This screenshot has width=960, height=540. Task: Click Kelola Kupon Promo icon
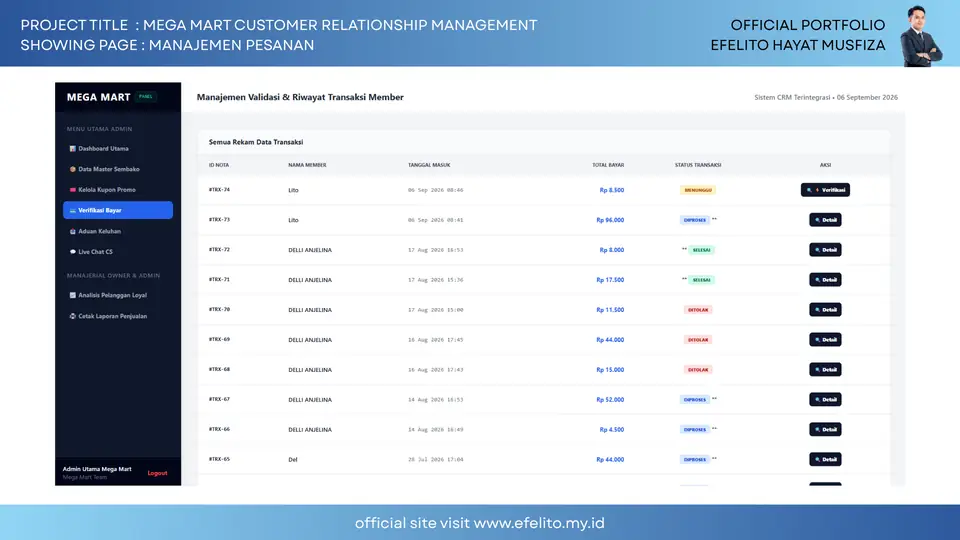72,190
